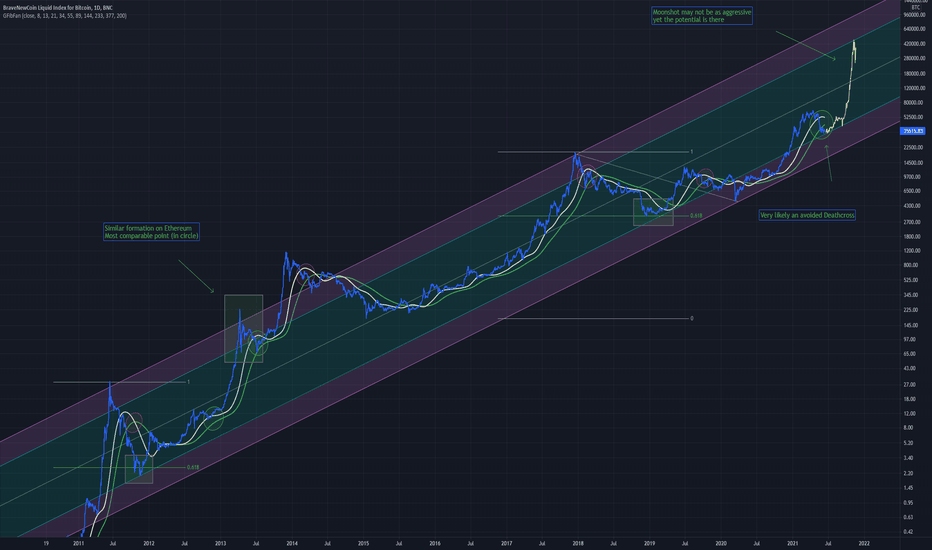Click the 1200.00 price axis label
932x550 pixels.
[912, 250]
